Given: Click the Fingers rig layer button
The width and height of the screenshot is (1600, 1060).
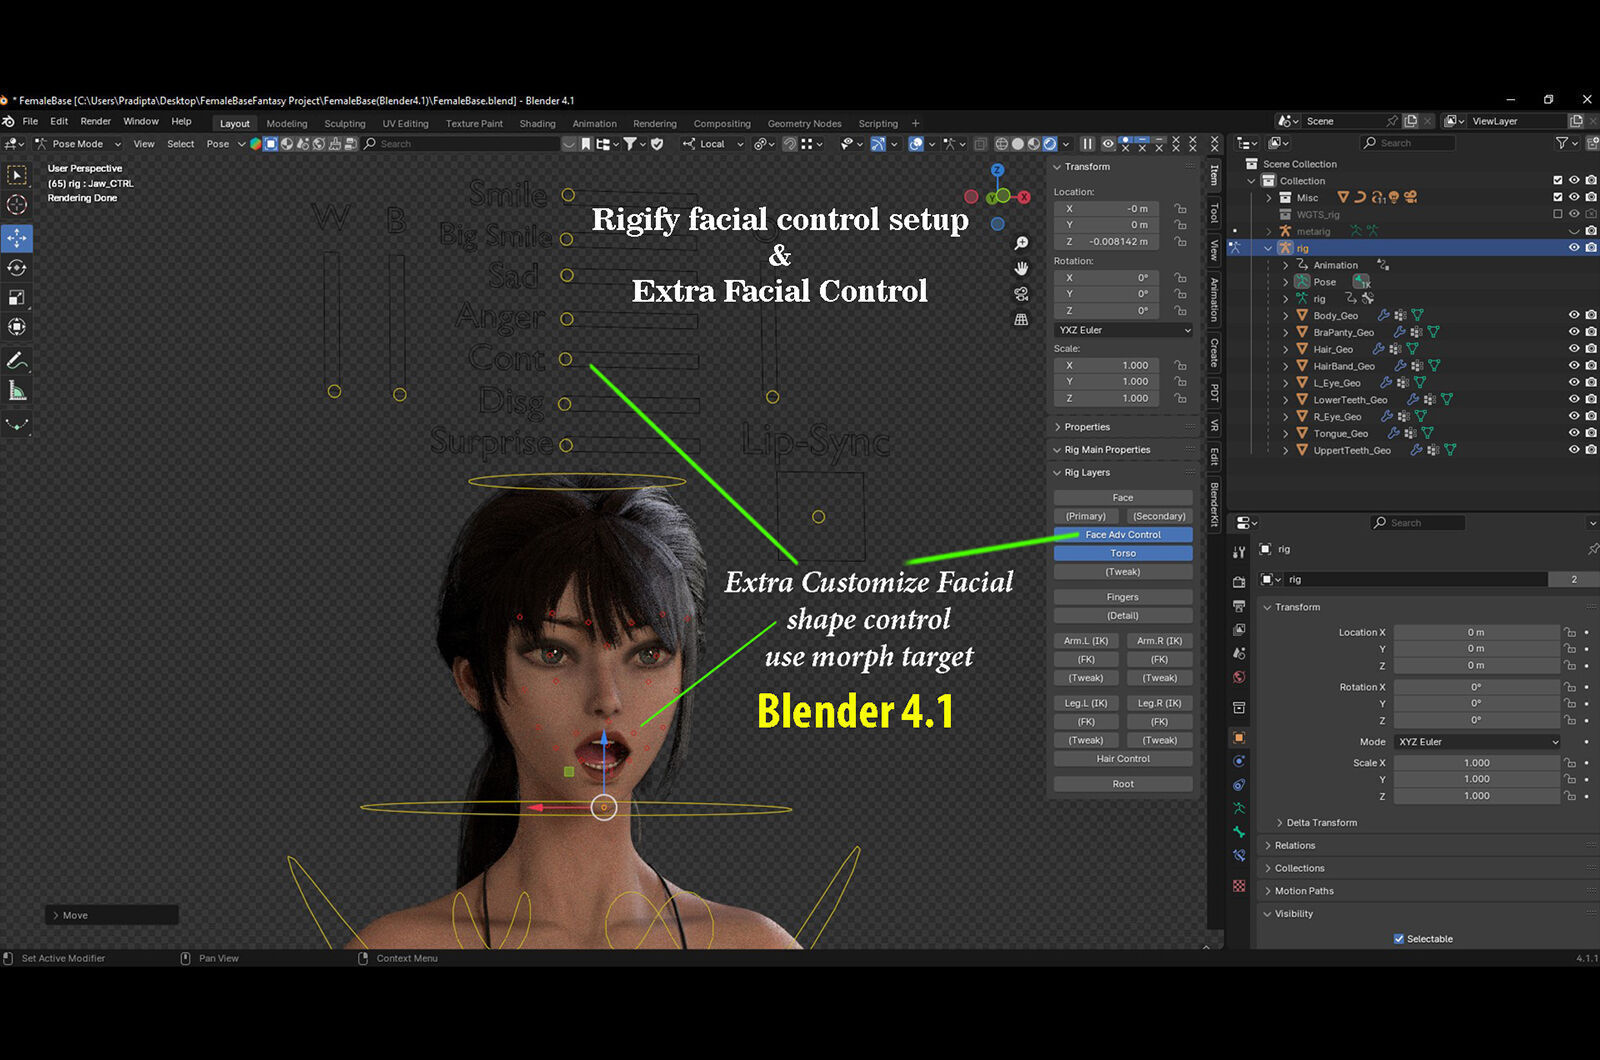Looking at the screenshot, I should pyautogui.click(x=1123, y=597).
